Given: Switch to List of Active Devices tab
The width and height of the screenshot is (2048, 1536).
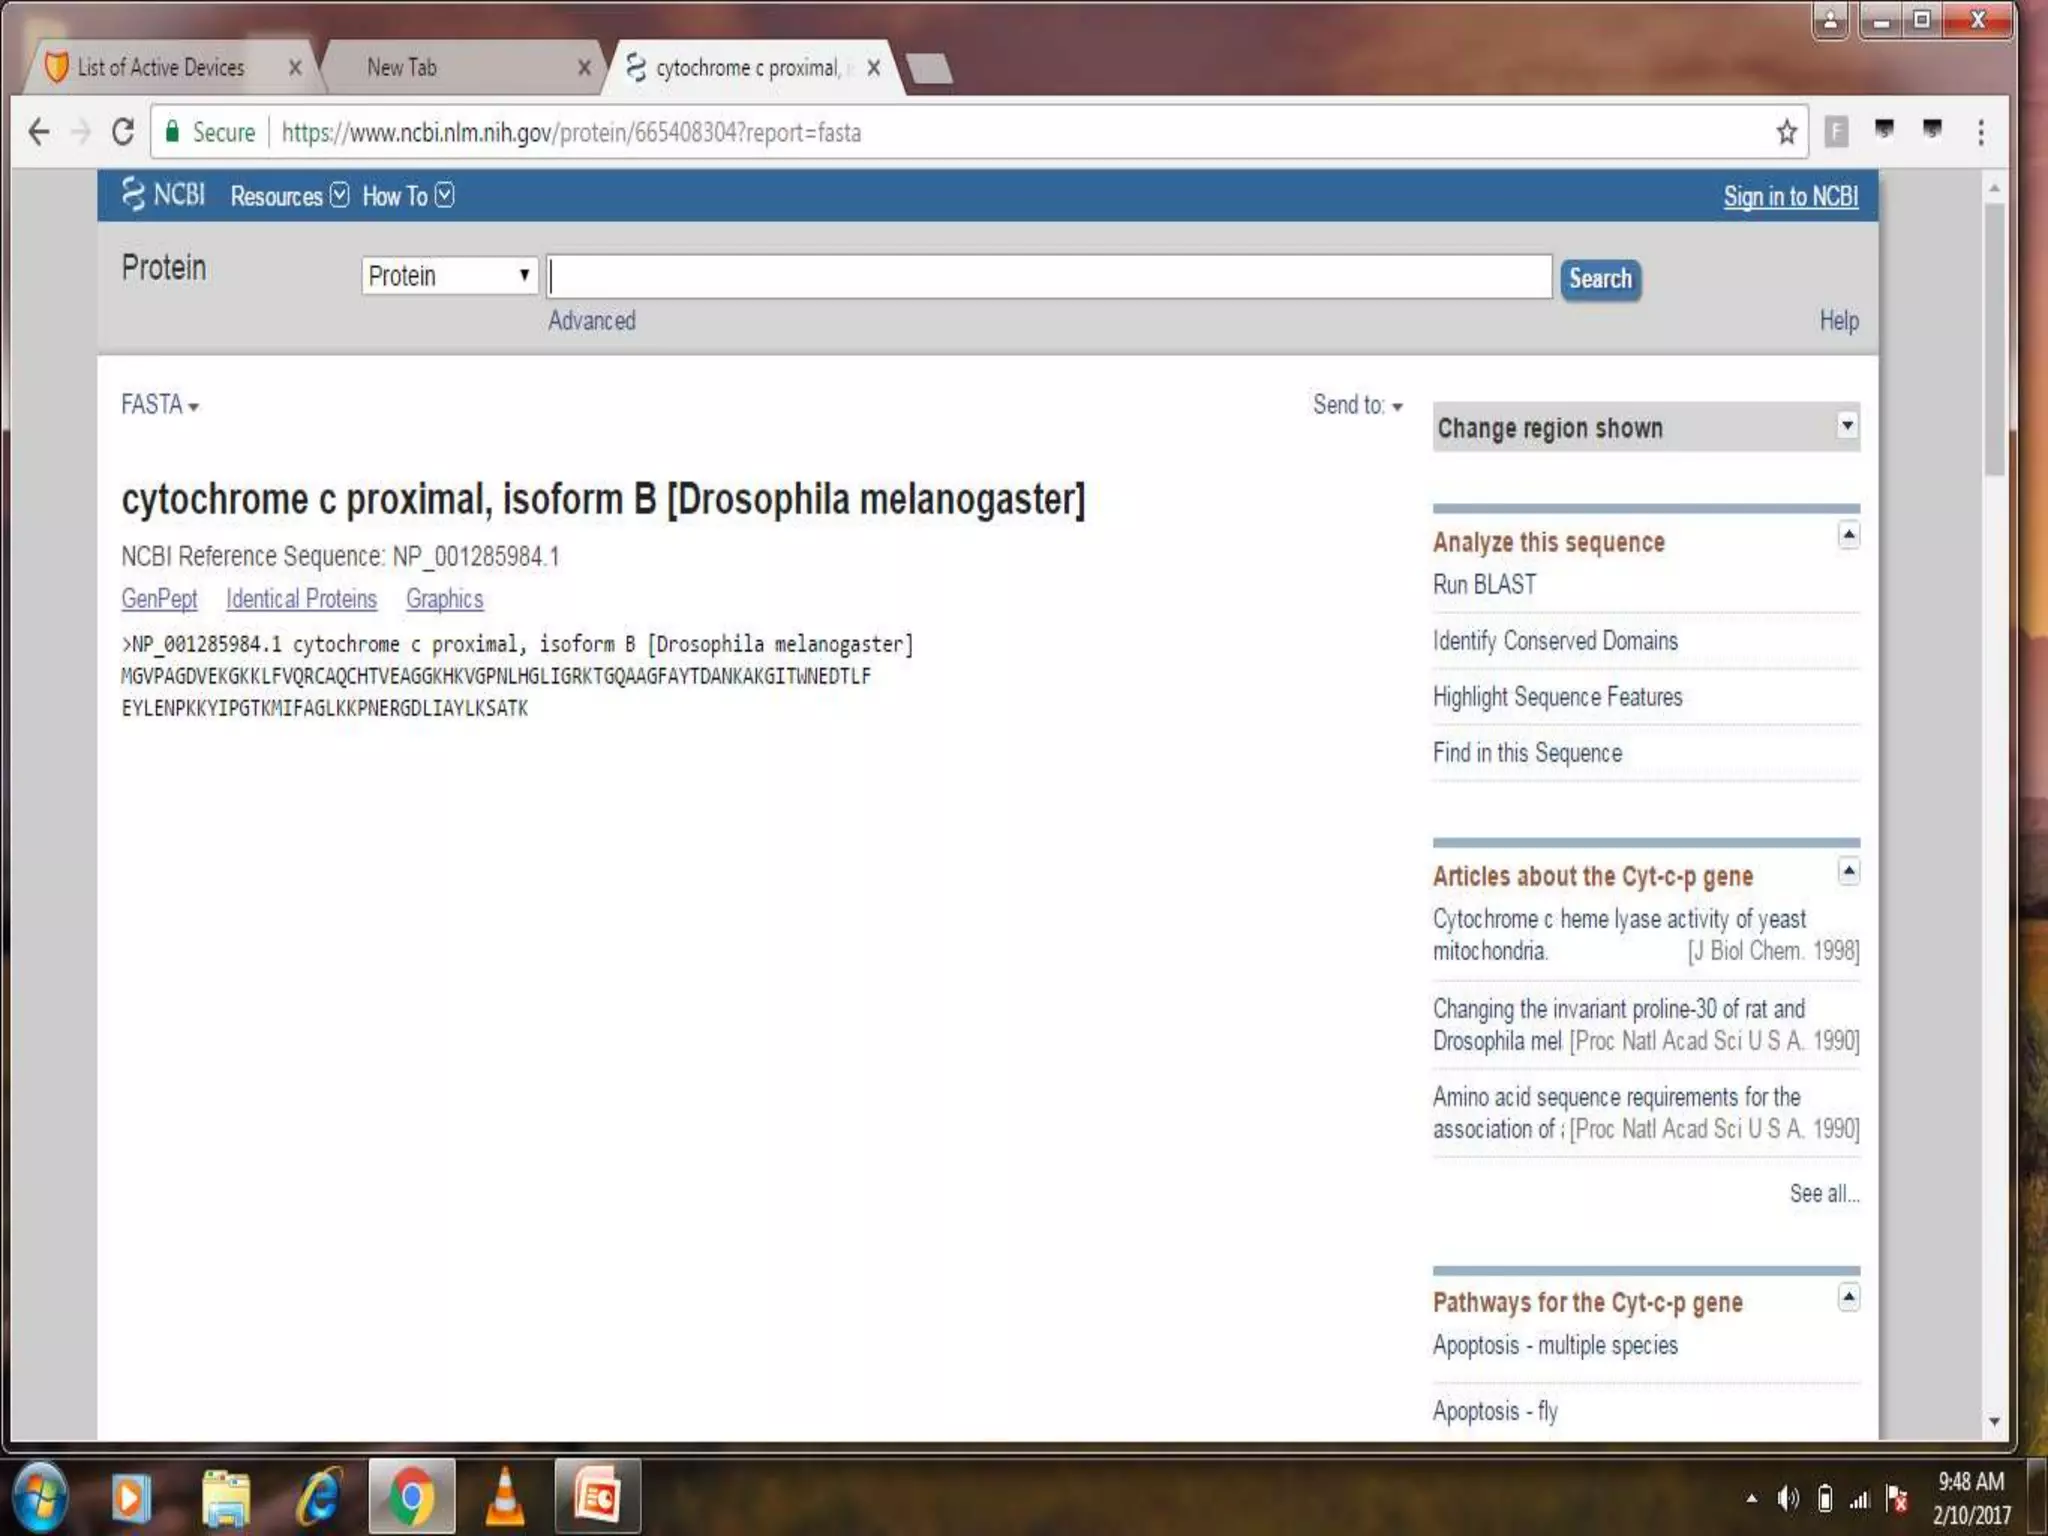Looking at the screenshot, I should click(x=162, y=68).
